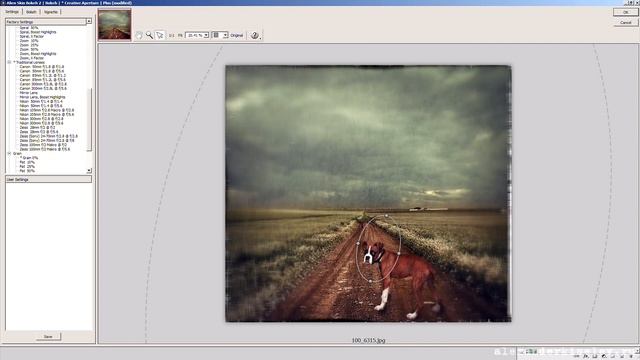Click the Original preview button

tap(237, 36)
